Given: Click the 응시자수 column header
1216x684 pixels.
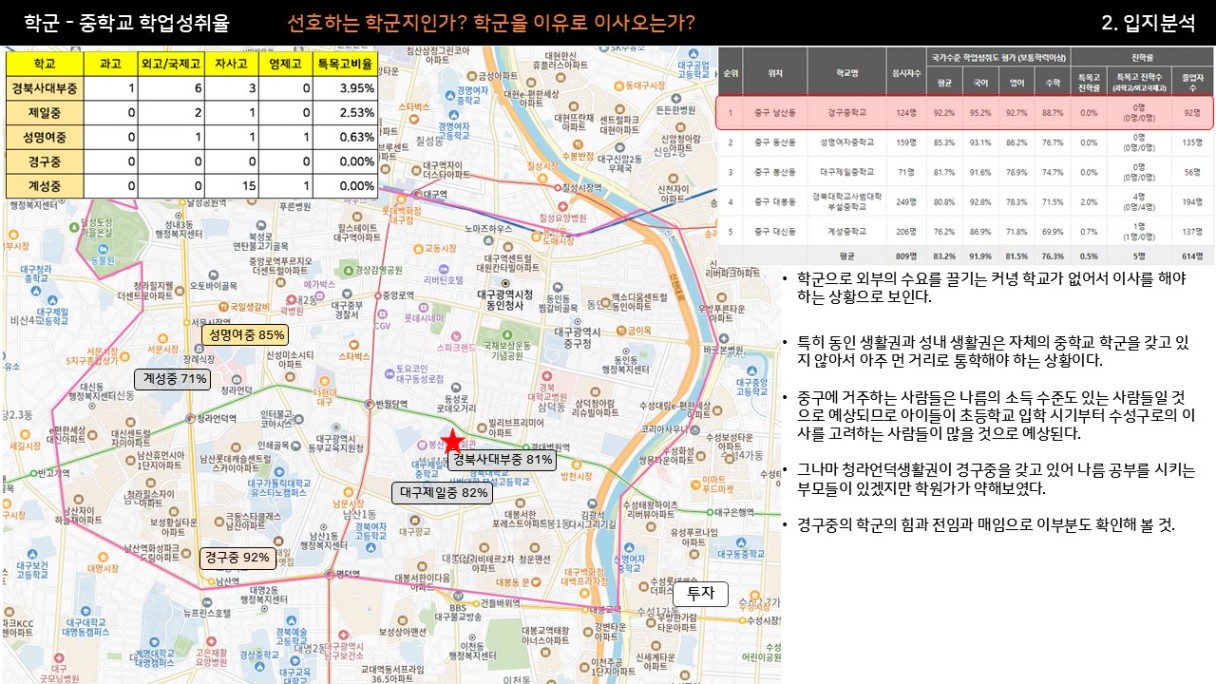Looking at the screenshot, I should pyautogui.click(x=906, y=72).
